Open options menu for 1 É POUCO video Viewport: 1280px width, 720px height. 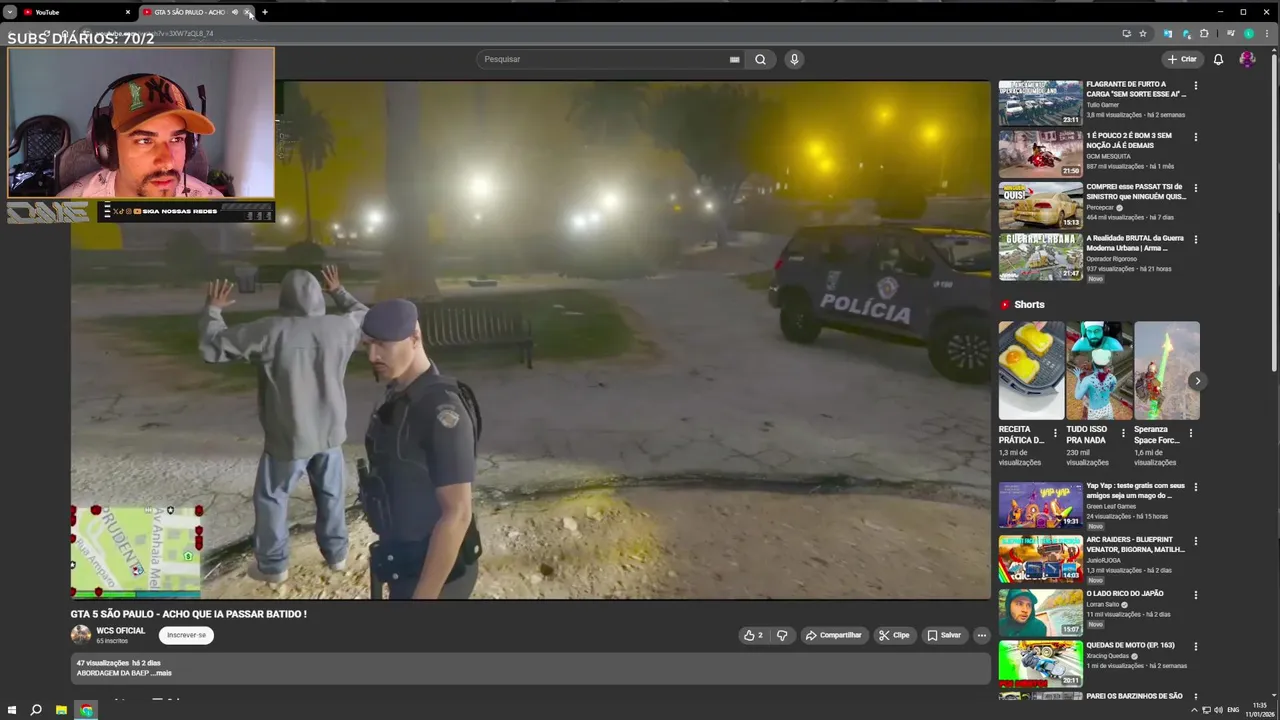pos(1195,137)
